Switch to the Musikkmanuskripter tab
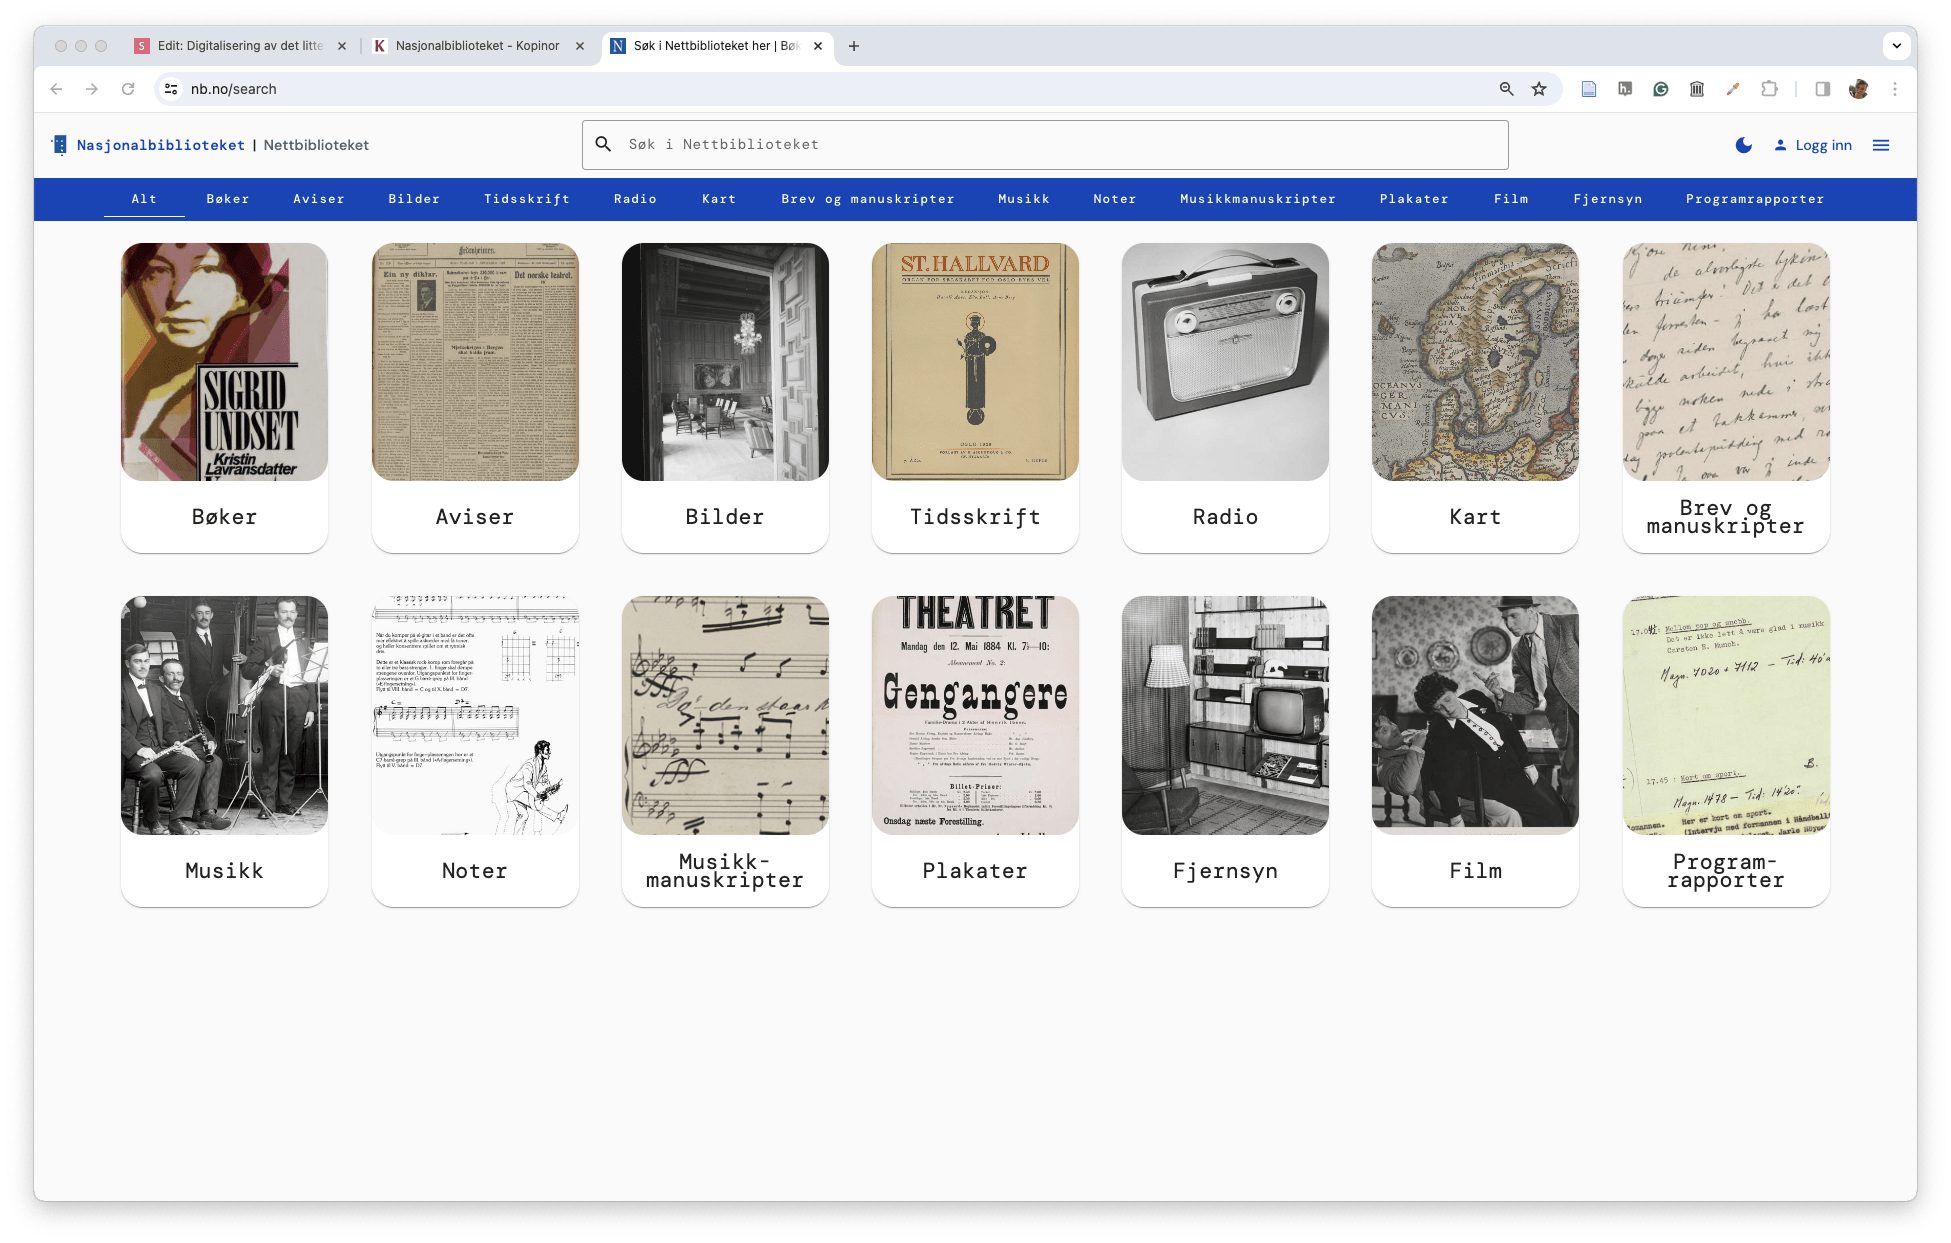 [x=1257, y=199]
